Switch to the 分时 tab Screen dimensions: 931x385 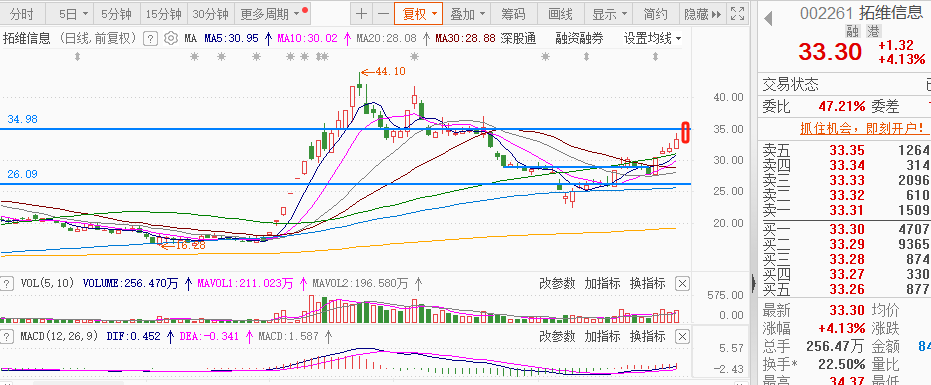click(x=22, y=14)
